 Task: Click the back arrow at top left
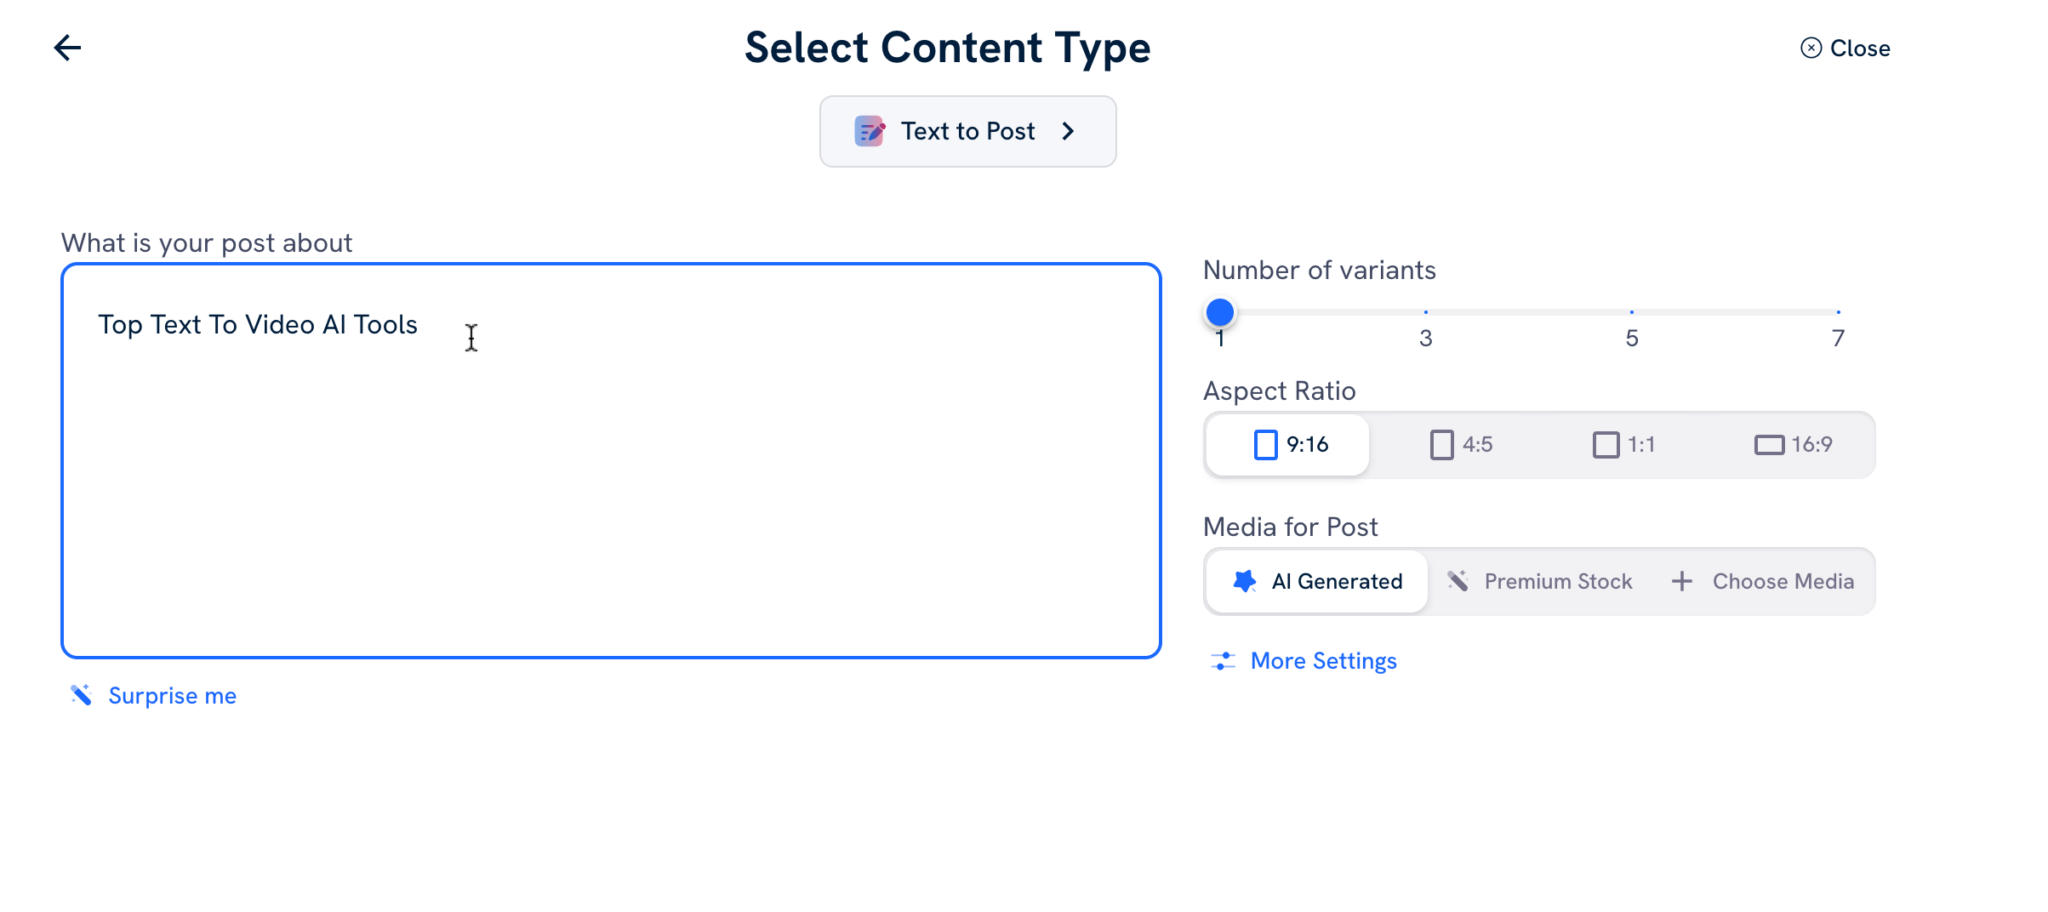67,47
